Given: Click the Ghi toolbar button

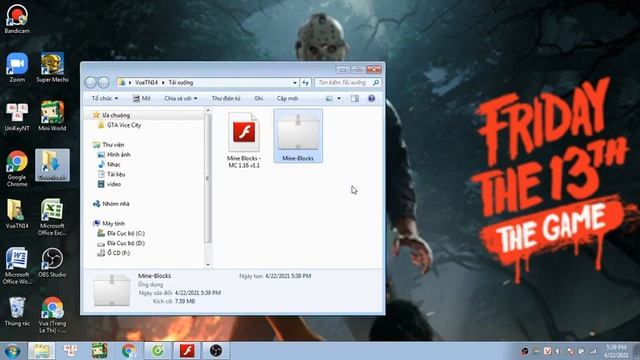Looking at the screenshot, I should point(258,98).
